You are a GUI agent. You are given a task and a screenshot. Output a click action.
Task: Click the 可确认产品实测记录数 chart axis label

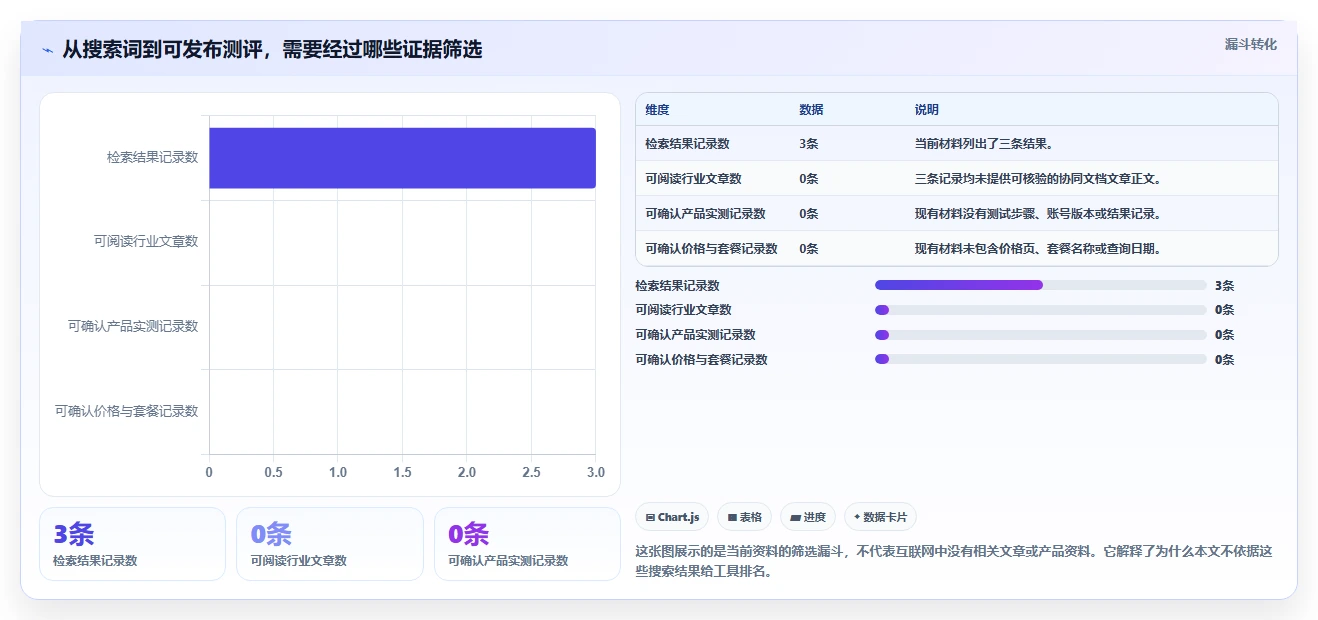click(133, 326)
